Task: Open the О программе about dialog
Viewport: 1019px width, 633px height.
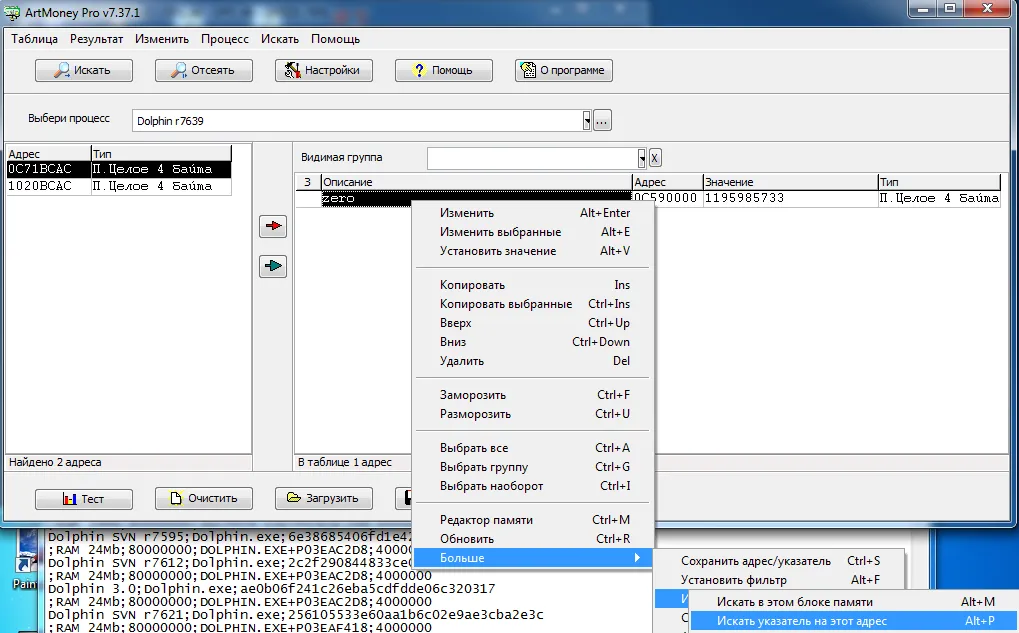Action: (563, 70)
